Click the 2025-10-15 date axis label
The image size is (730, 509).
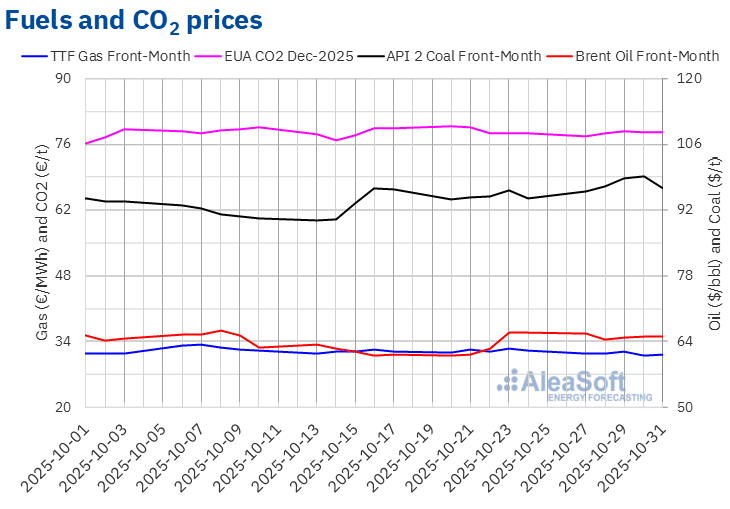332,455
